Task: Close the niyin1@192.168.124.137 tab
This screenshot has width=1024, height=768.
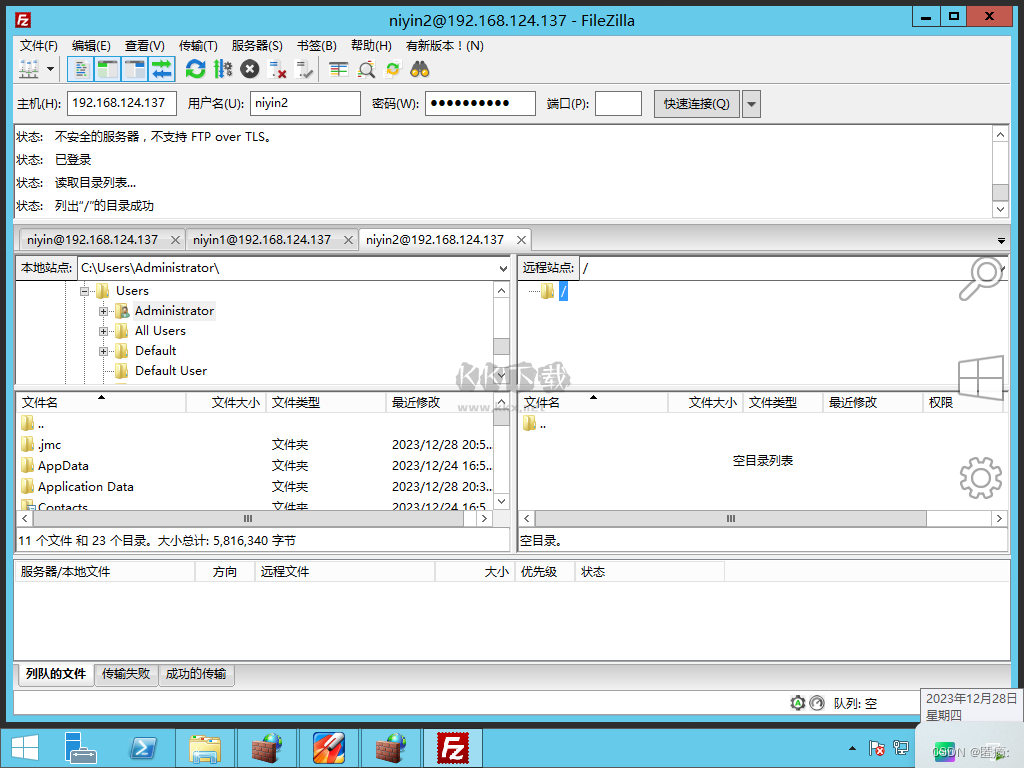Action: click(x=349, y=240)
